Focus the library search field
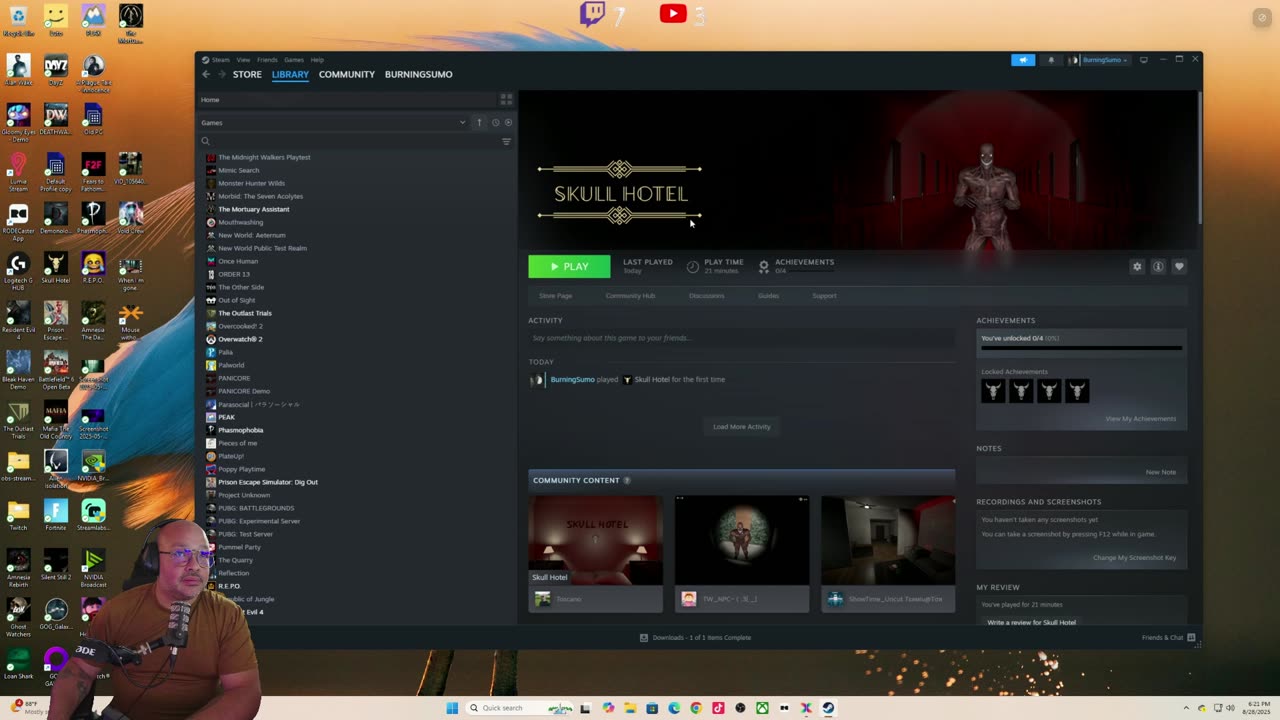This screenshot has width=1280, height=720. (349, 142)
